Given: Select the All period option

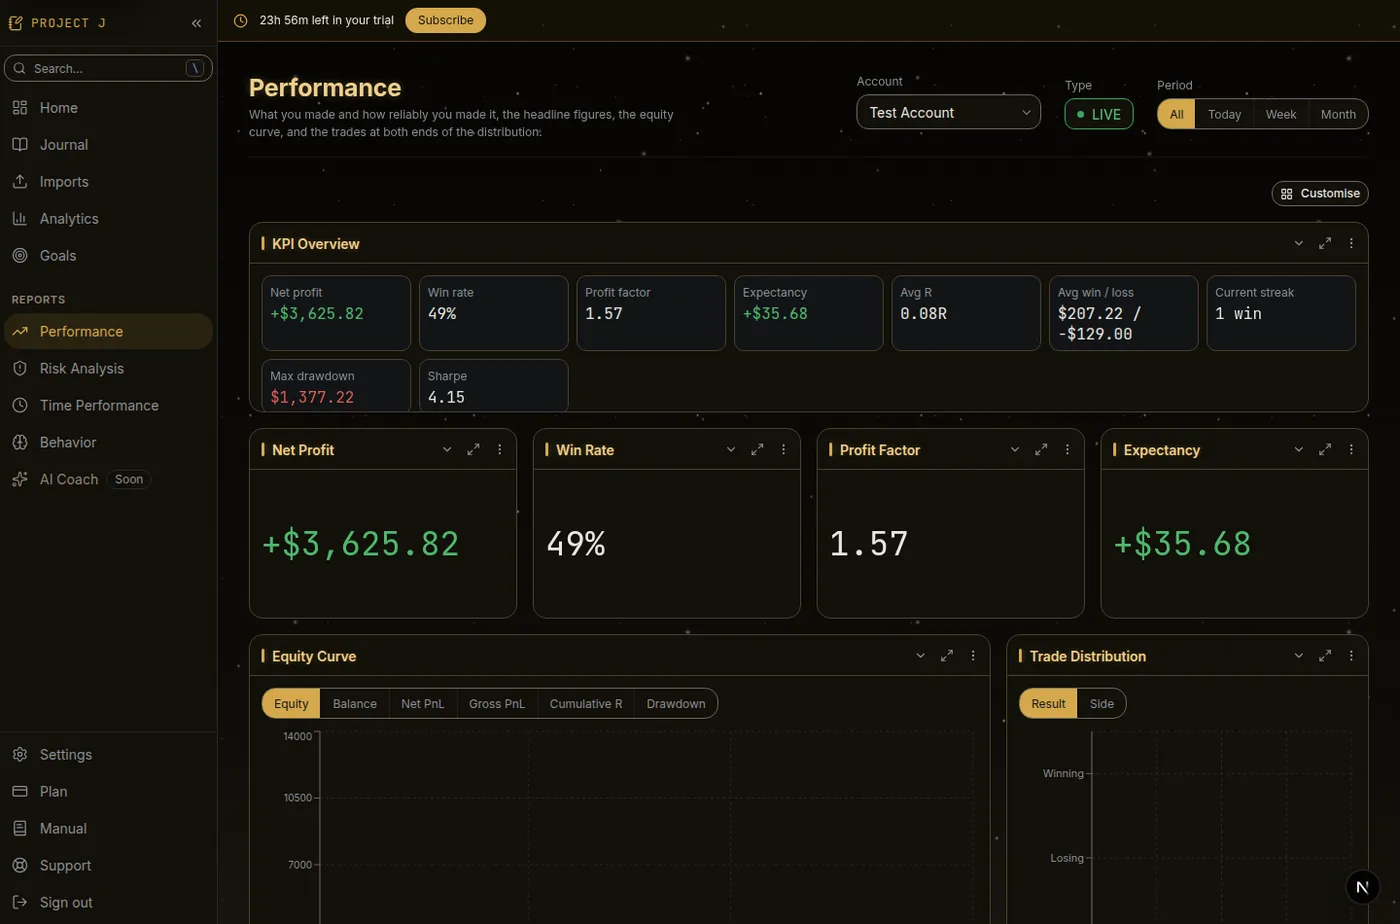Looking at the screenshot, I should [1177, 114].
